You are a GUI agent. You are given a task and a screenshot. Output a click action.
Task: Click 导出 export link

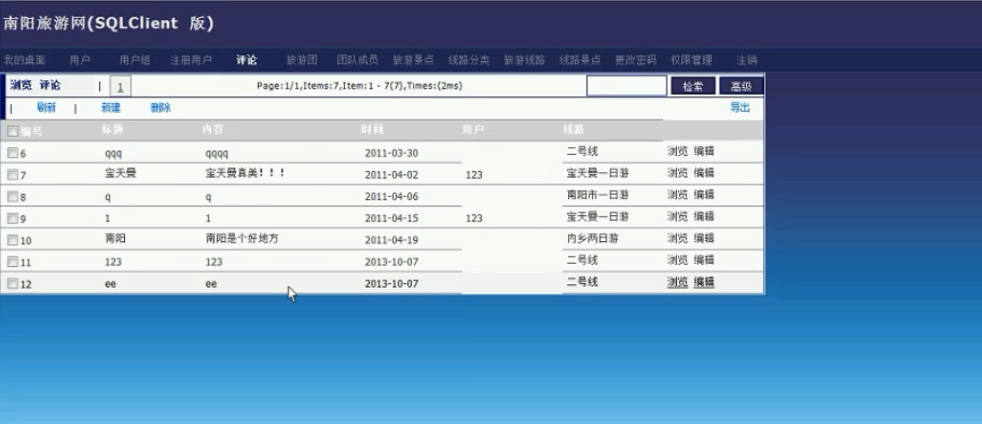(x=740, y=108)
